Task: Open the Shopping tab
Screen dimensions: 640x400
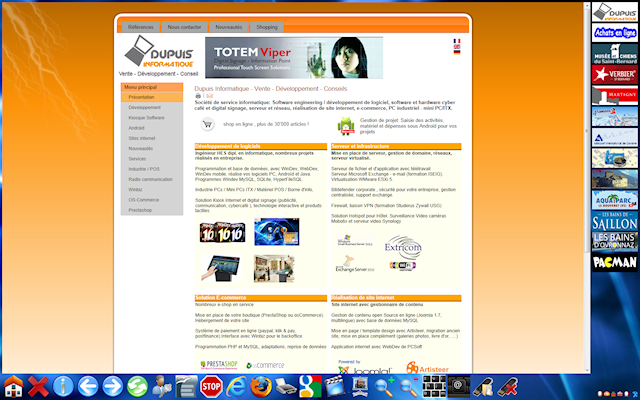Action: pos(267,27)
